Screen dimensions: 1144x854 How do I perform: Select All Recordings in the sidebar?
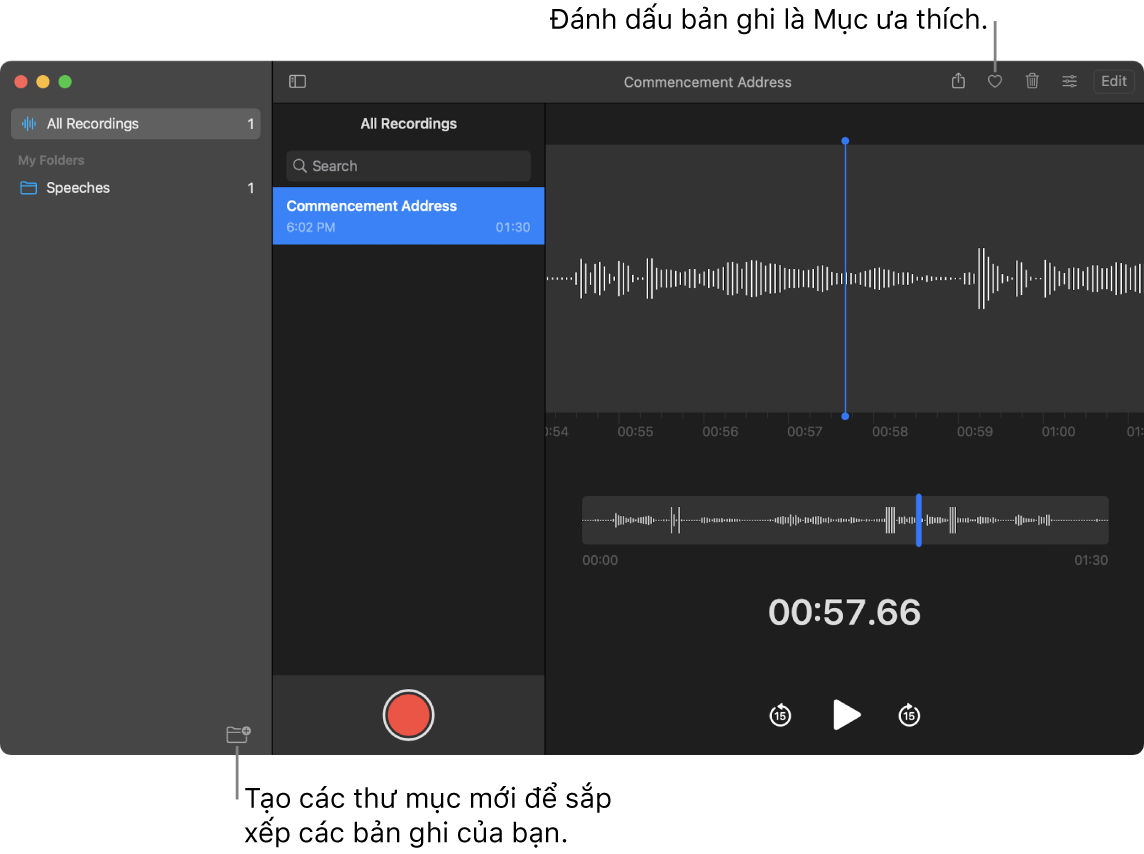coord(90,123)
